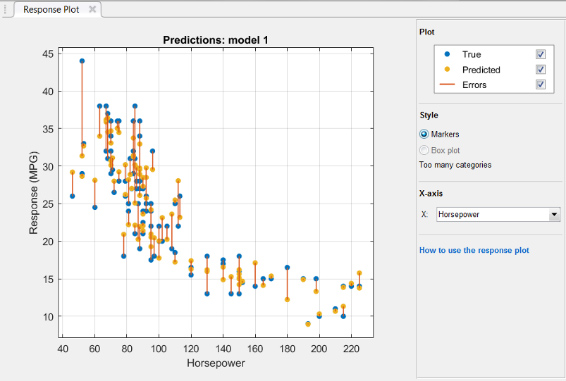Click the y-axis tick label 10
The width and height of the screenshot is (566, 381).
(x=48, y=317)
